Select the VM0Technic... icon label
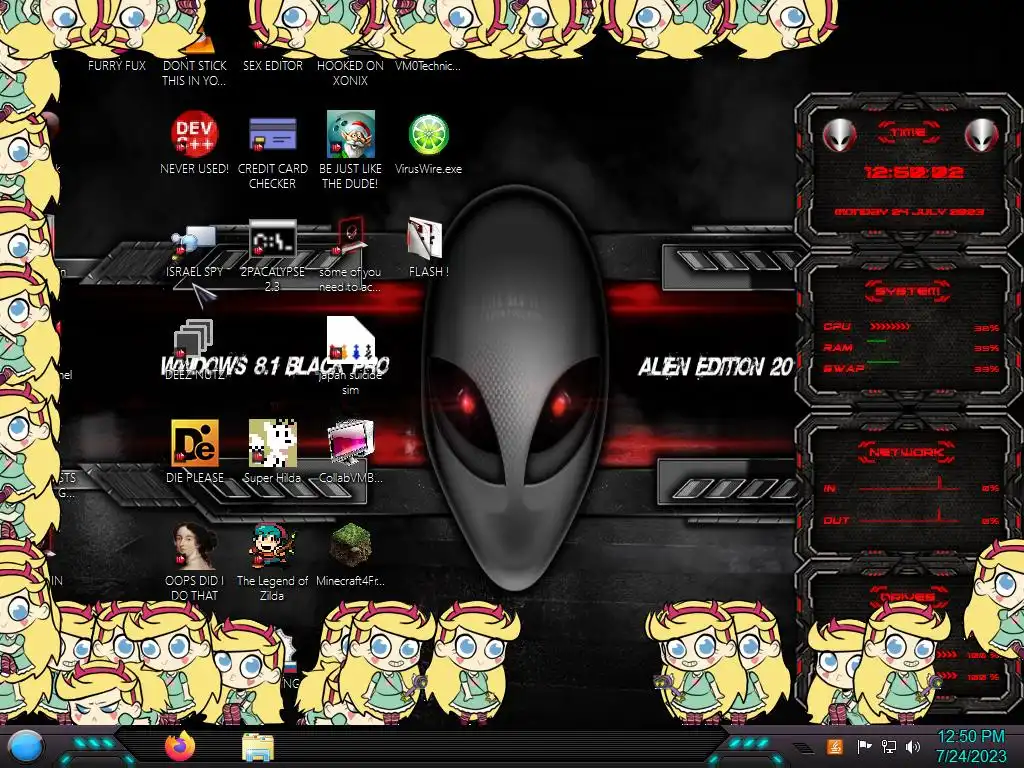 [428, 65]
